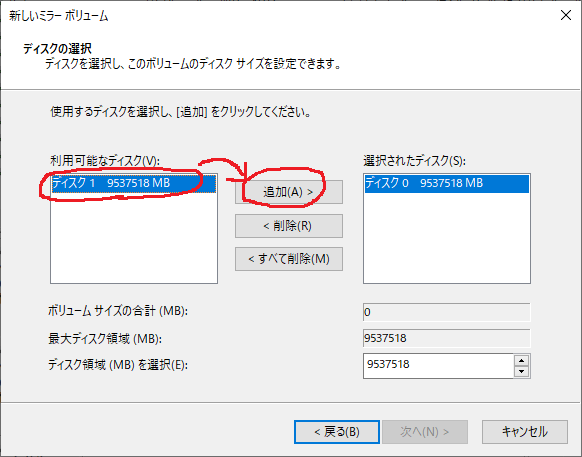Image resolution: width=582 pixels, height=457 pixels.
Task: Click the < すべて削除(M) button
Action: [x=289, y=259]
